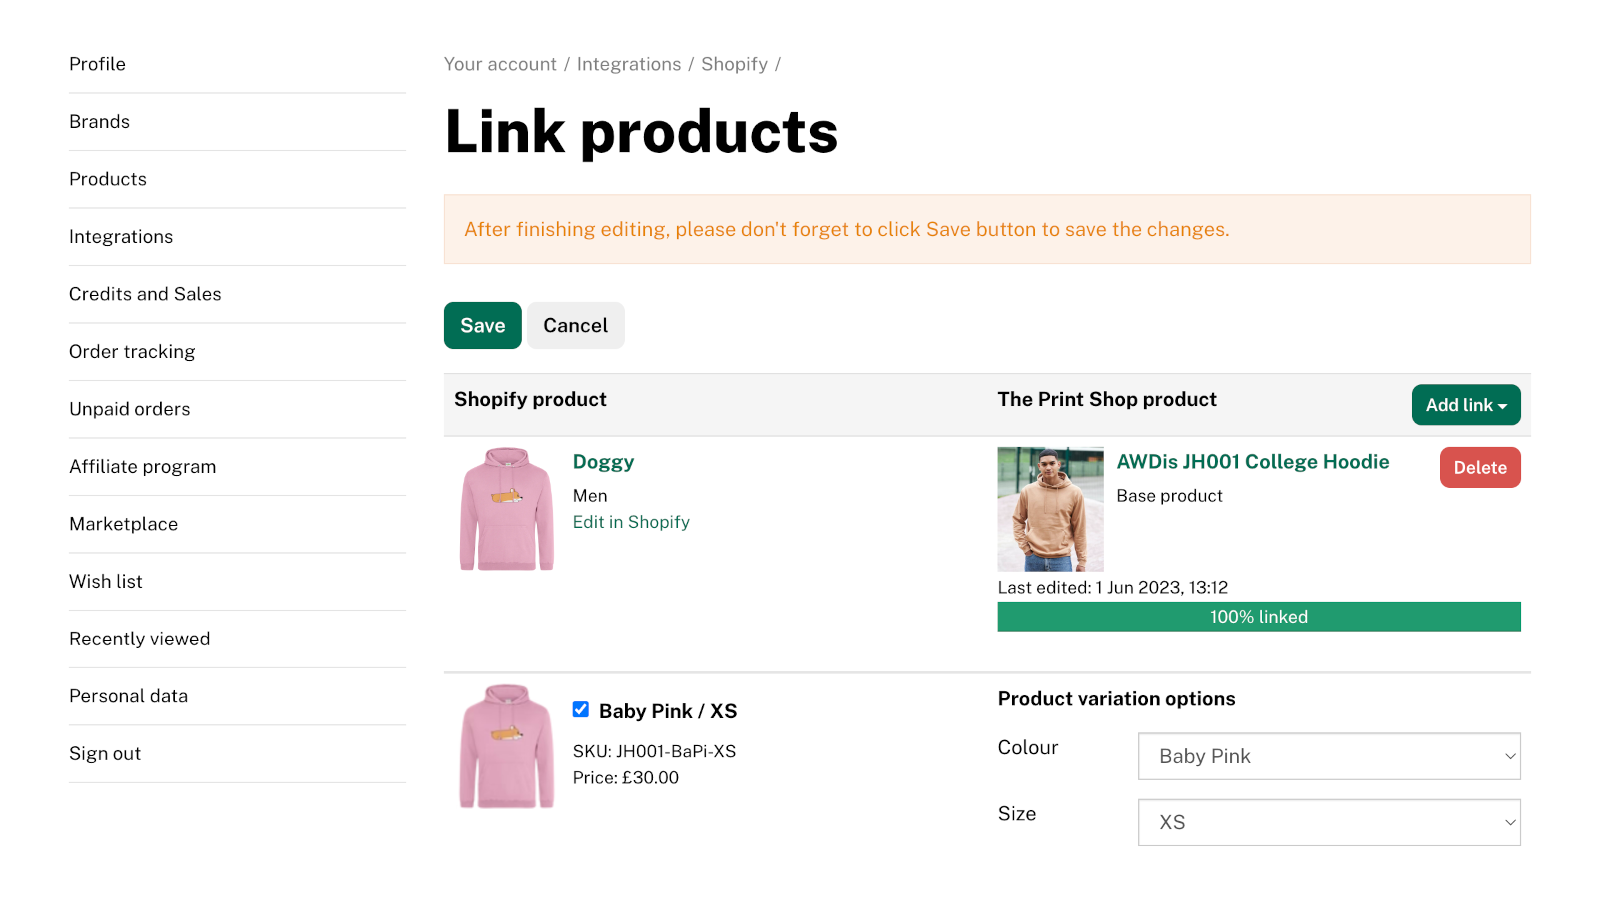The width and height of the screenshot is (1600, 900).
Task: Delete the AWDis JH001 College Hoodie link
Action: [1479, 467]
